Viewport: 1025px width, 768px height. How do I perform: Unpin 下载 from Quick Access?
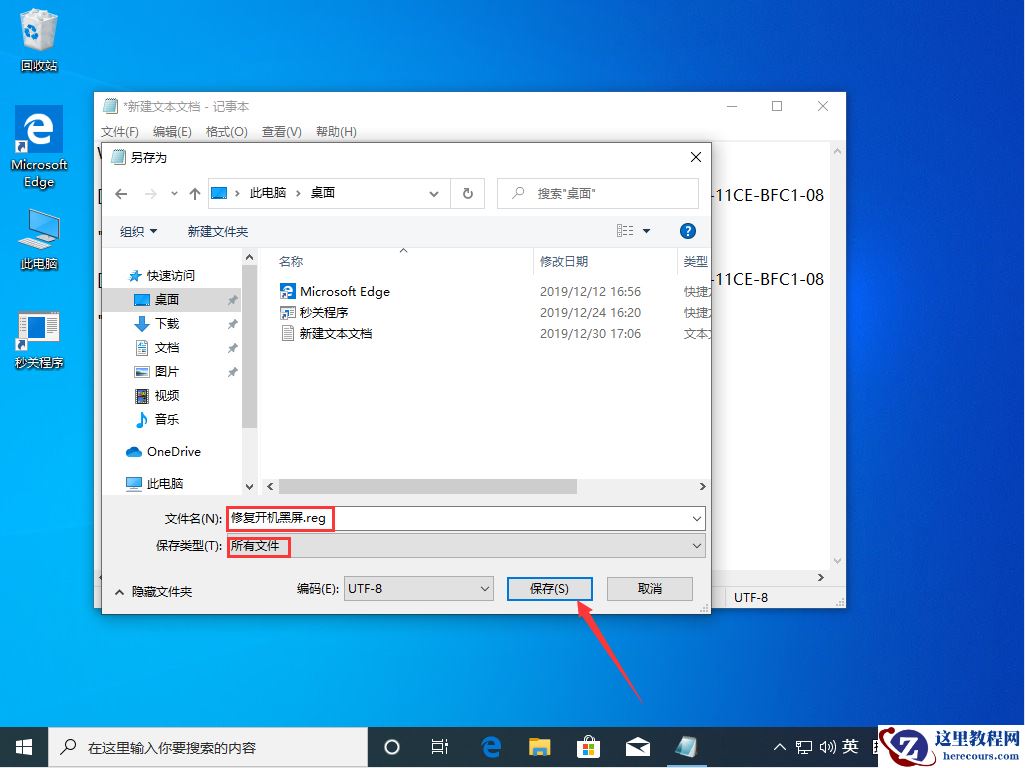230,323
